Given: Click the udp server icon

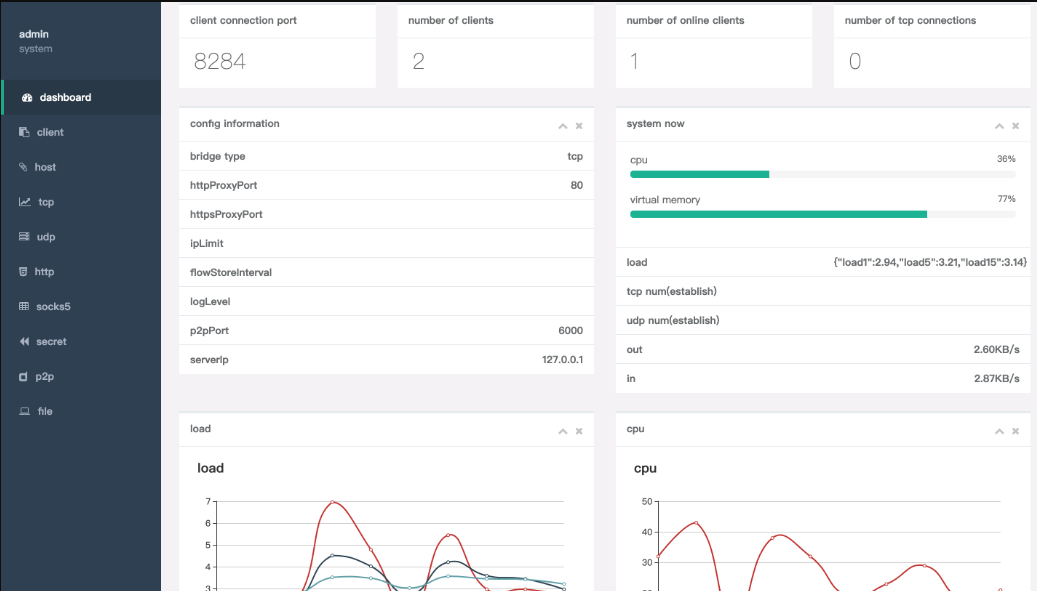Looking at the screenshot, I should point(24,237).
